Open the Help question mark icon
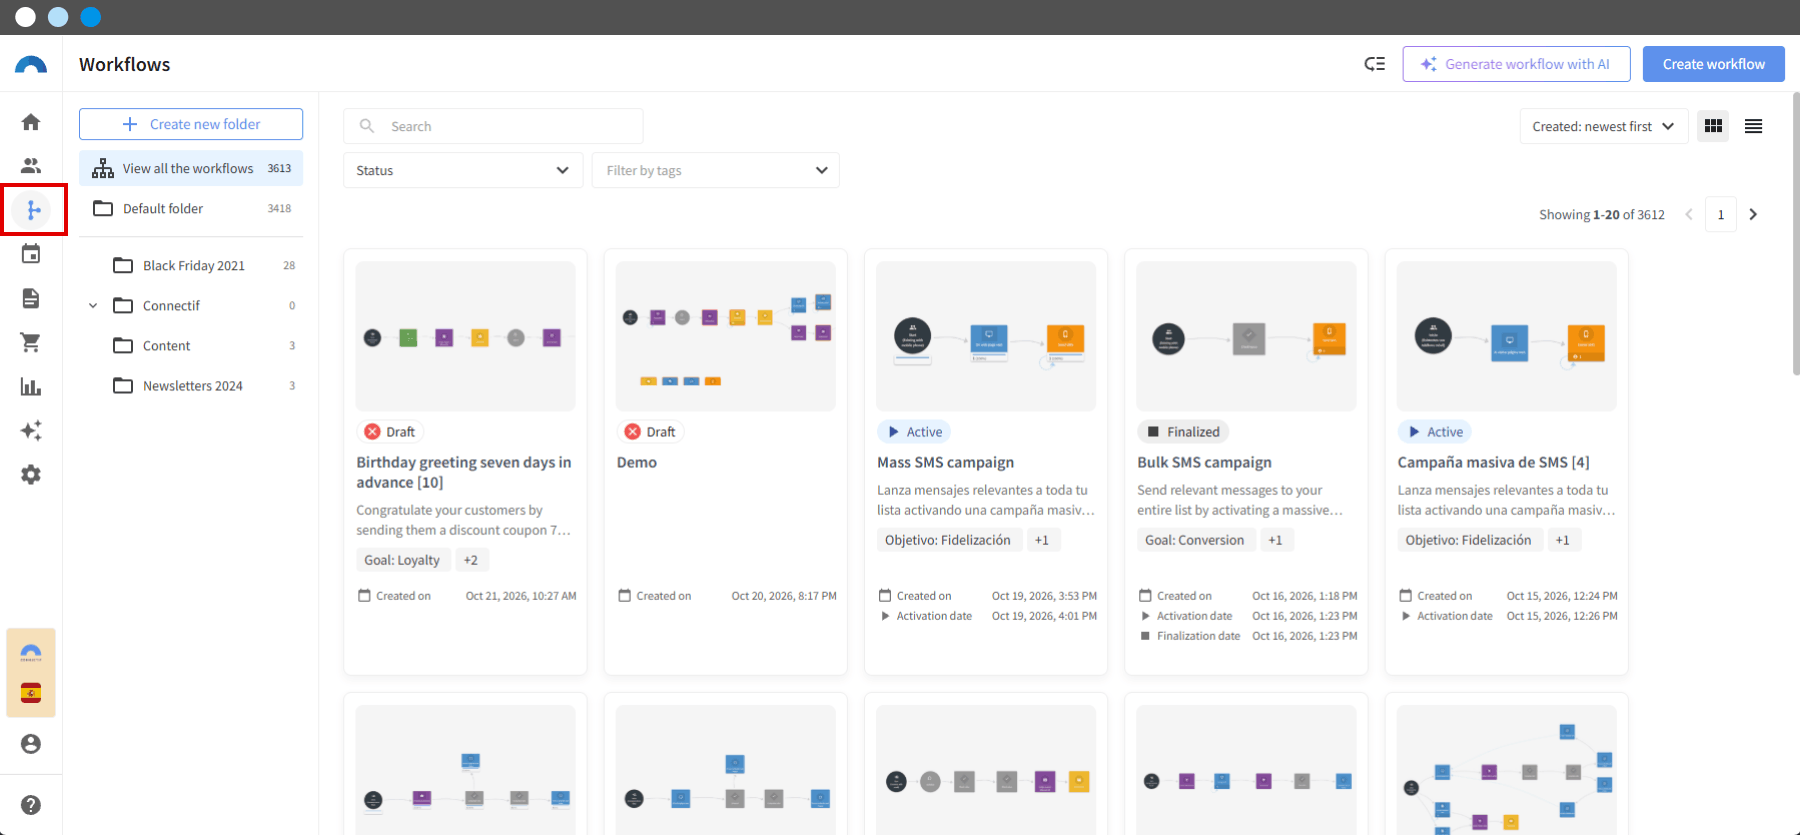 coord(31,805)
